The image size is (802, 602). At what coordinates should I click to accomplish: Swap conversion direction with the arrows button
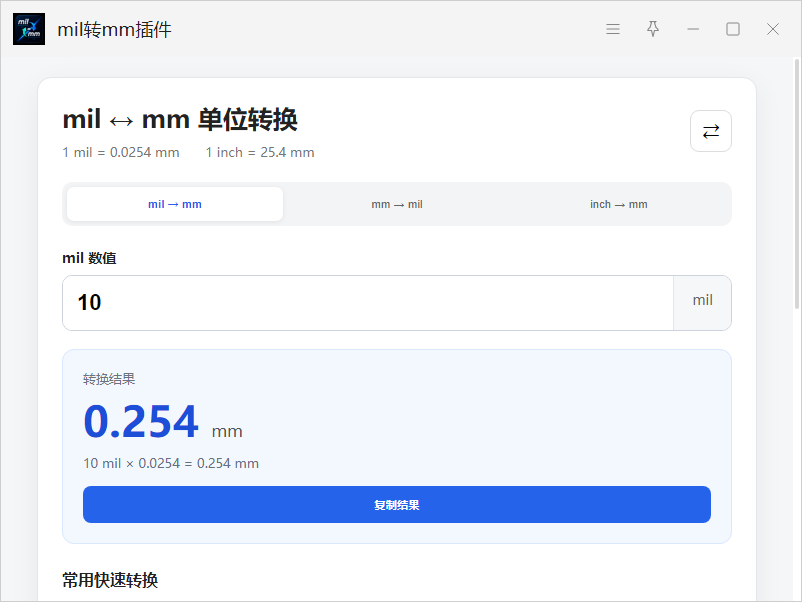pyautogui.click(x=711, y=131)
